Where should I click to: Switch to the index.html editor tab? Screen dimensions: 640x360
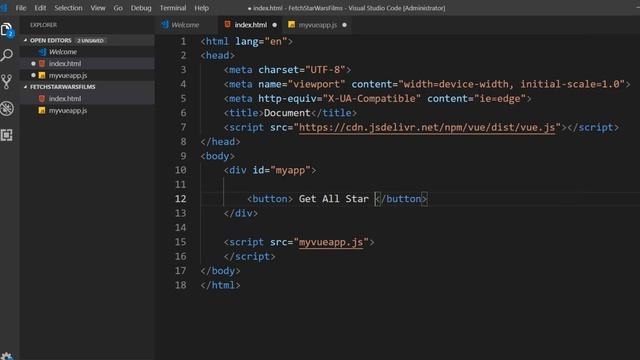pos(250,25)
